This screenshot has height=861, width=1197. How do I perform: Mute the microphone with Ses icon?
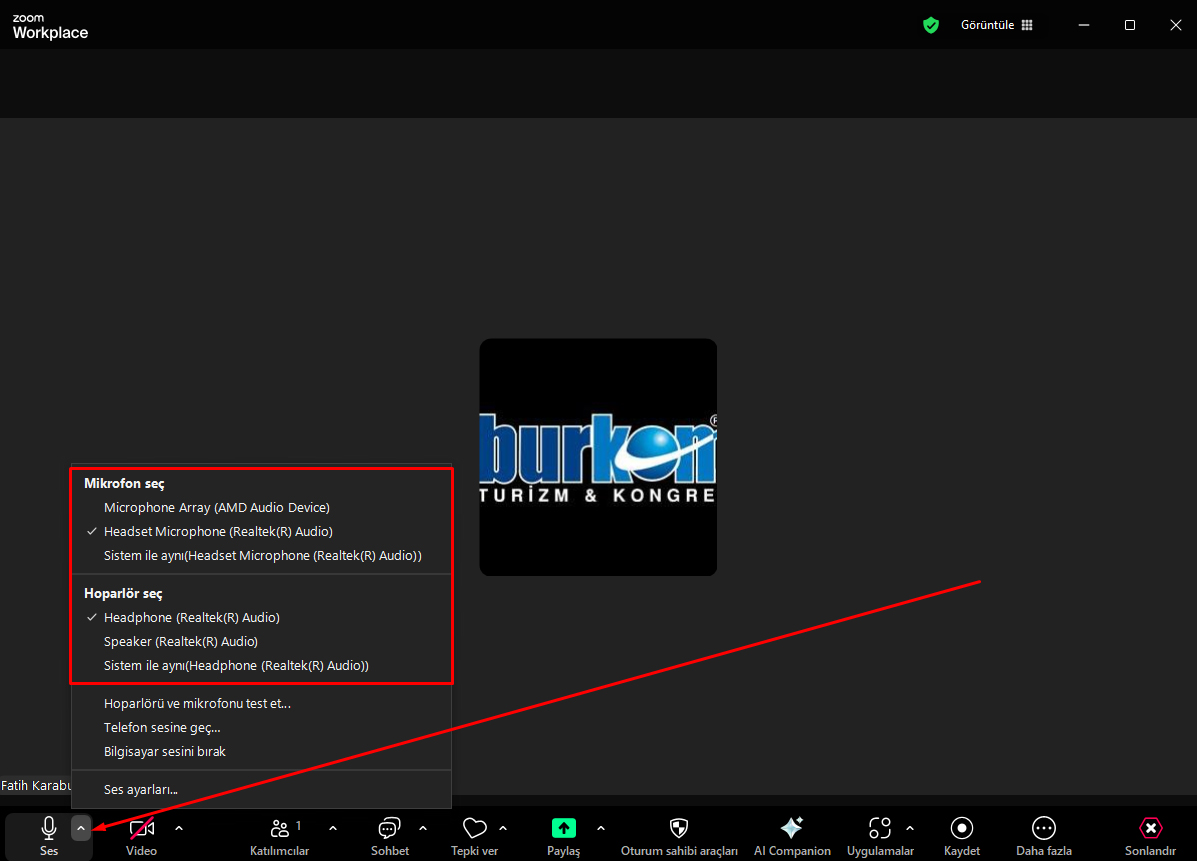pos(48,829)
